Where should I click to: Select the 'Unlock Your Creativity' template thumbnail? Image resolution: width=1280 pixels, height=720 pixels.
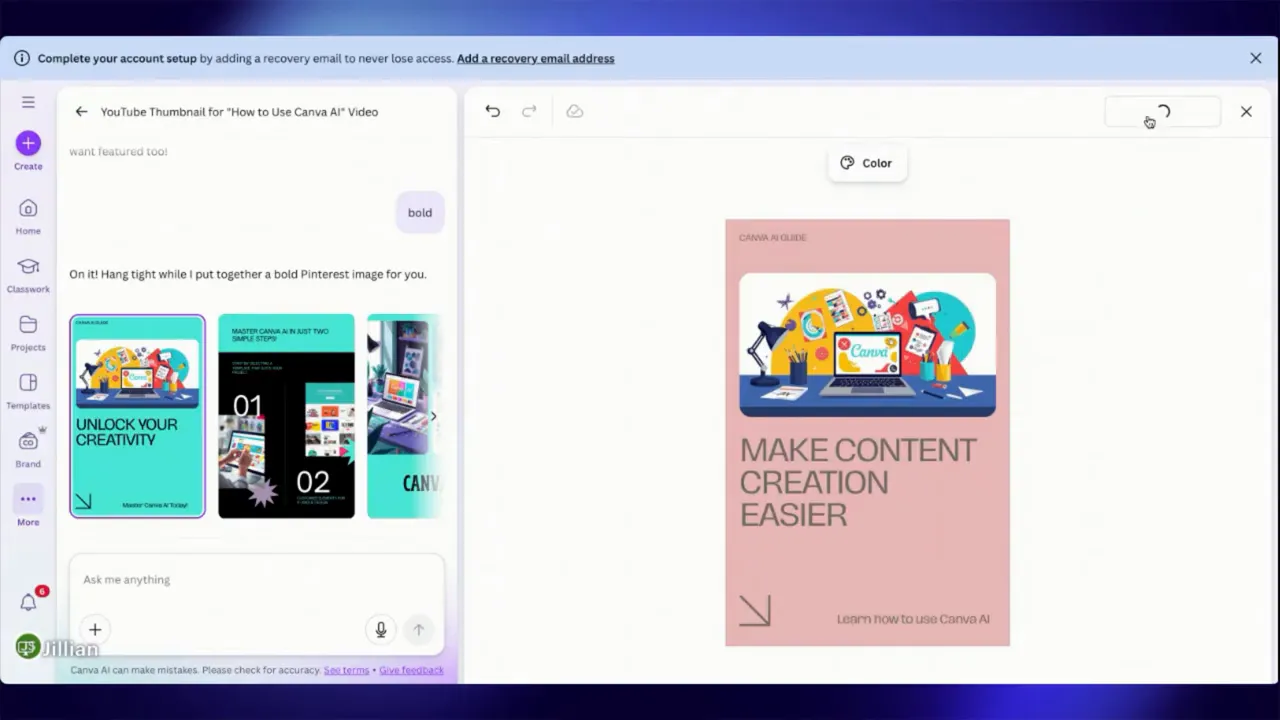[137, 416]
